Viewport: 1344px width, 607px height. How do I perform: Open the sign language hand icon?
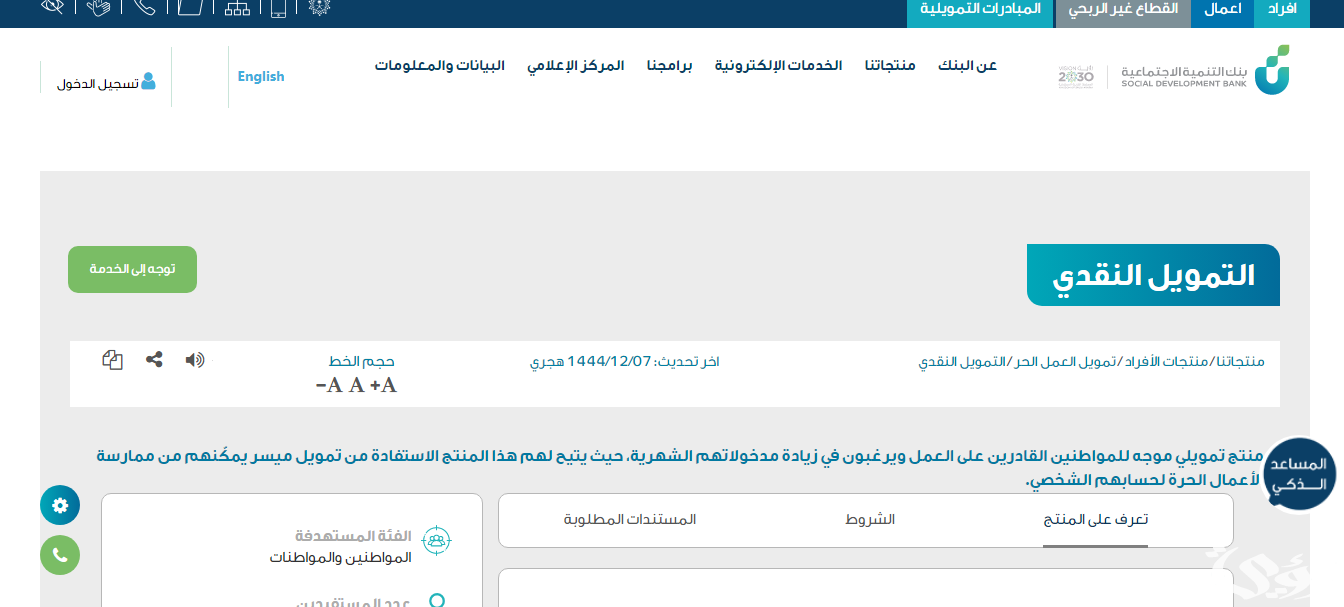pos(98,7)
